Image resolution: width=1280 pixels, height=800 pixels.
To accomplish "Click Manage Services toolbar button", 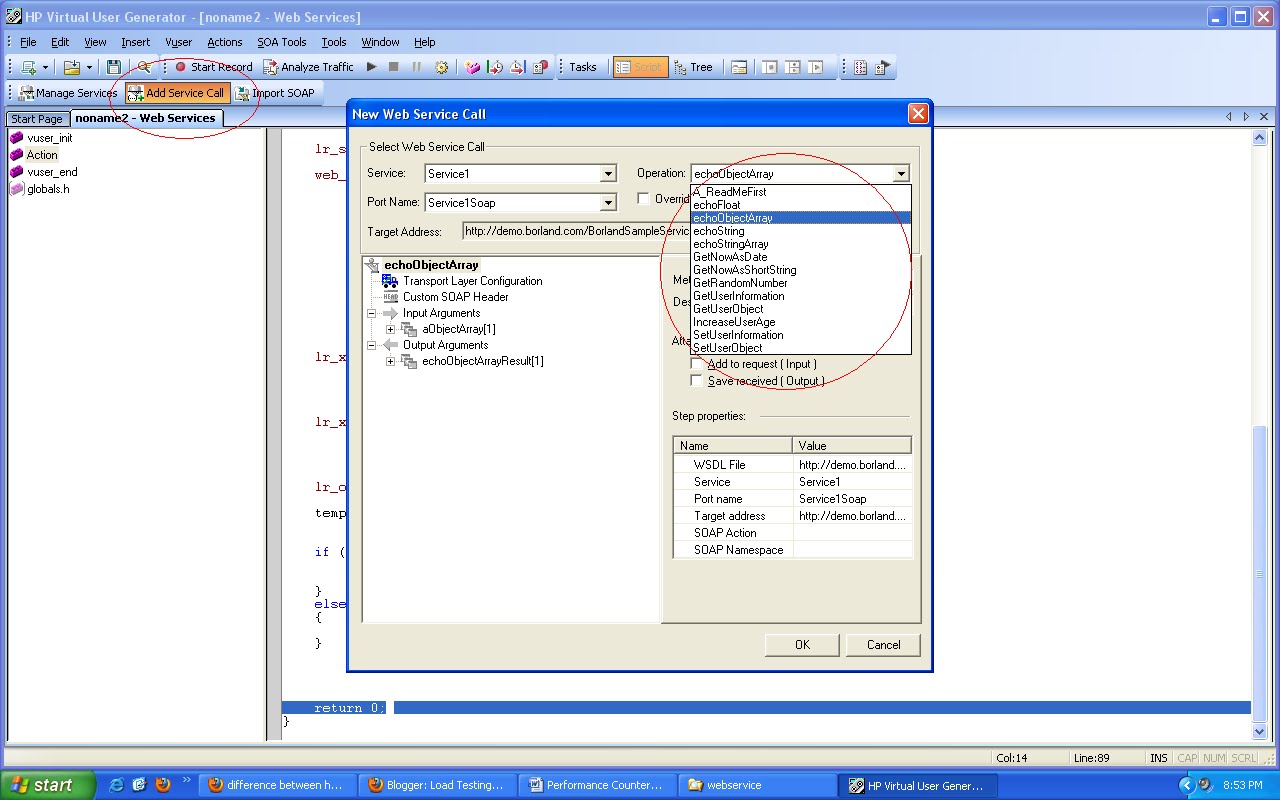I will coord(68,93).
